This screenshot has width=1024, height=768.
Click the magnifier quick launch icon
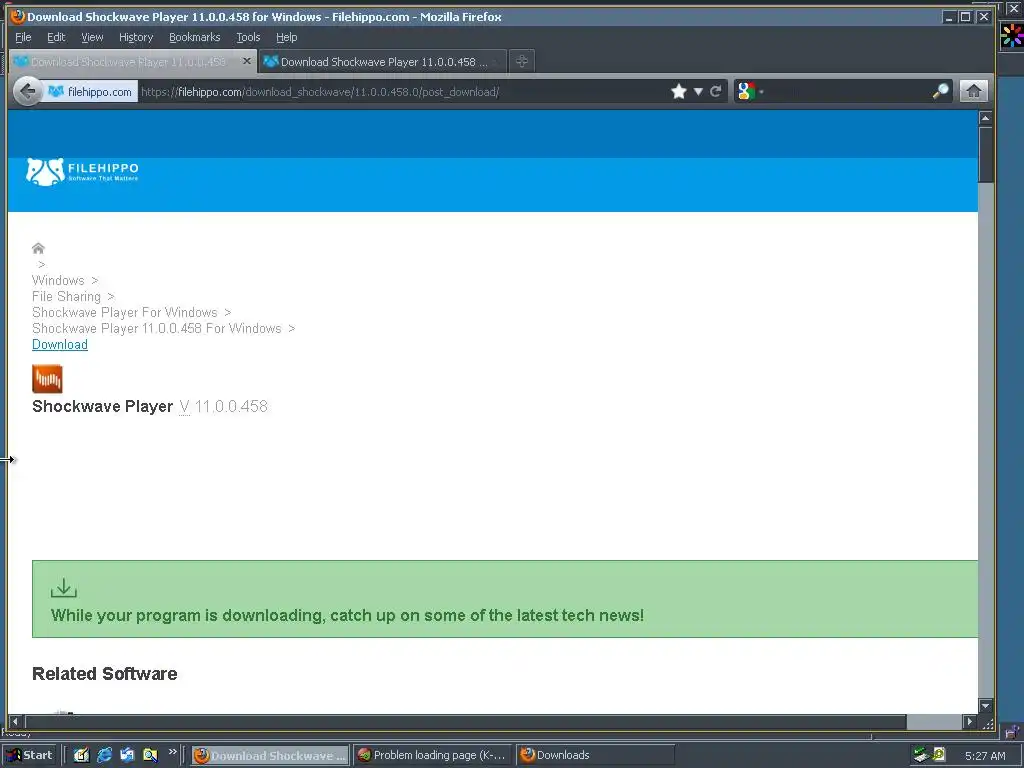coord(150,755)
